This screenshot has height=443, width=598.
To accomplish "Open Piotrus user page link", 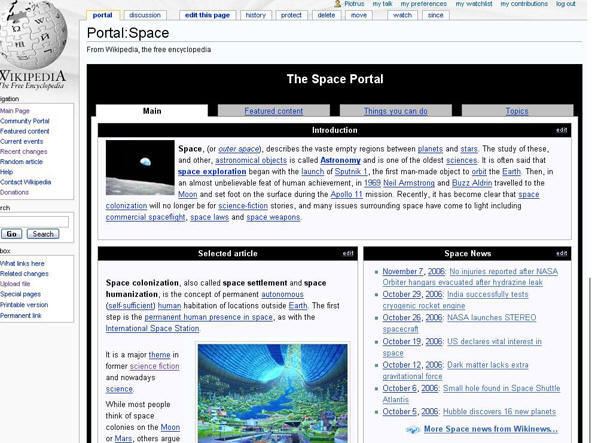I will 354,4.
